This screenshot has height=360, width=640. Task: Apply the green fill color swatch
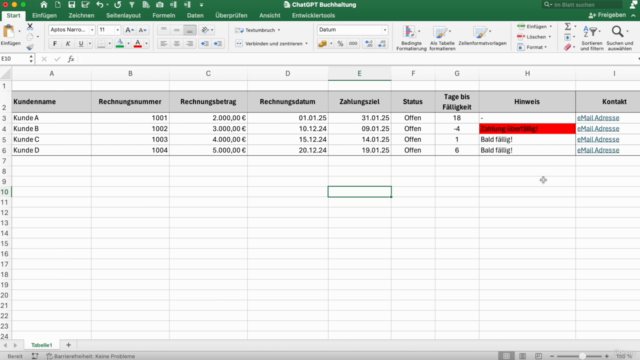120,44
